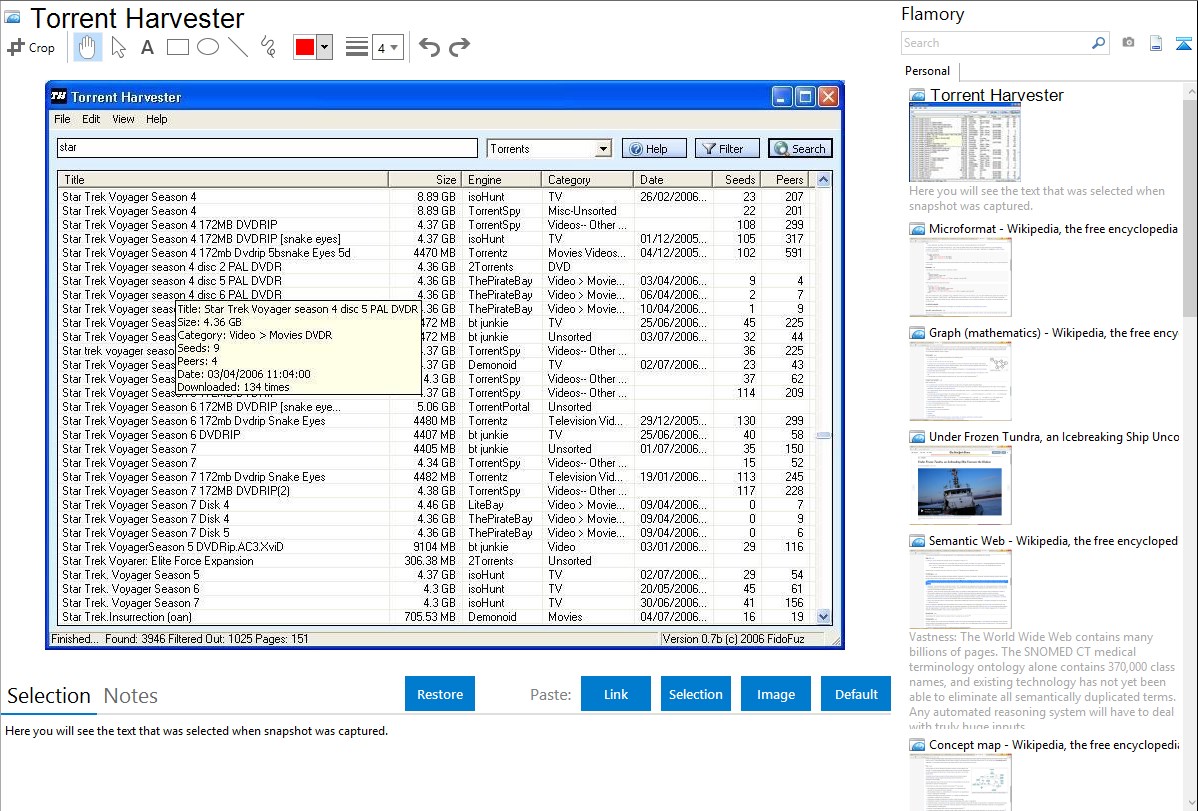Click the results list scroll-up arrow

pos(823,180)
